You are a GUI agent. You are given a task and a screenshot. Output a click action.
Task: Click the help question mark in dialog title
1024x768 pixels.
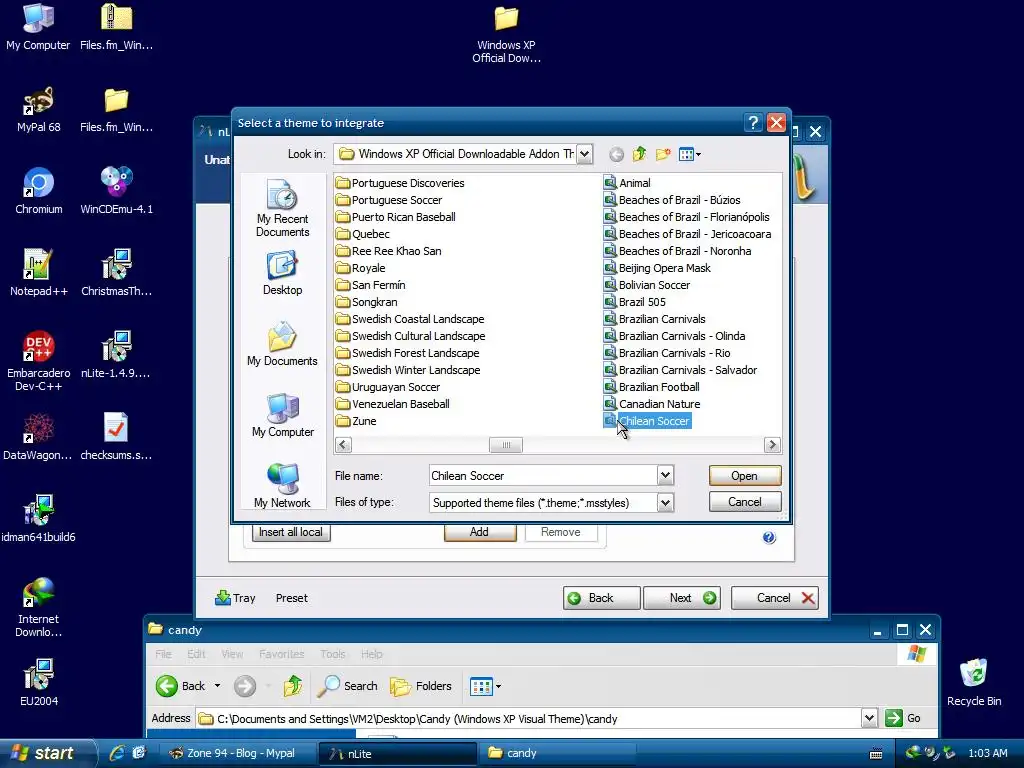click(753, 123)
